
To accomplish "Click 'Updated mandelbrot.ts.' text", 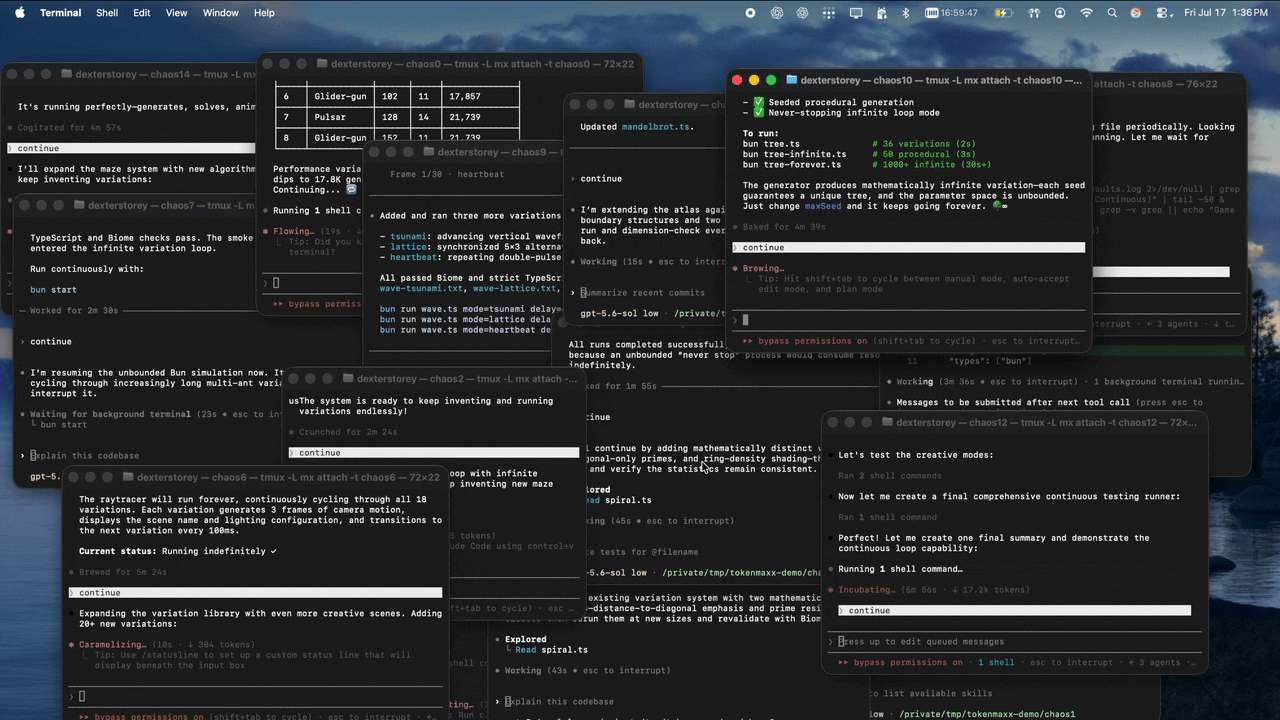I will 637,127.
